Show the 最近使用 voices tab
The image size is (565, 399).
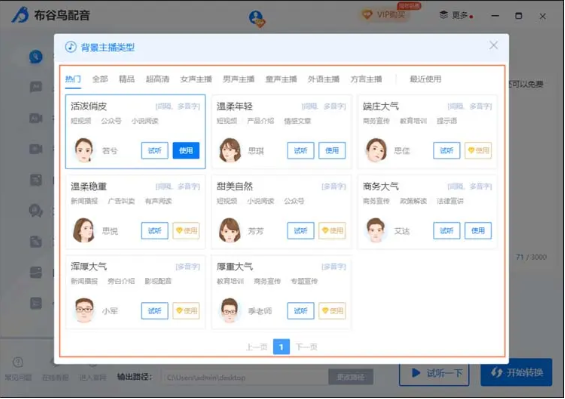coord(425,79)
